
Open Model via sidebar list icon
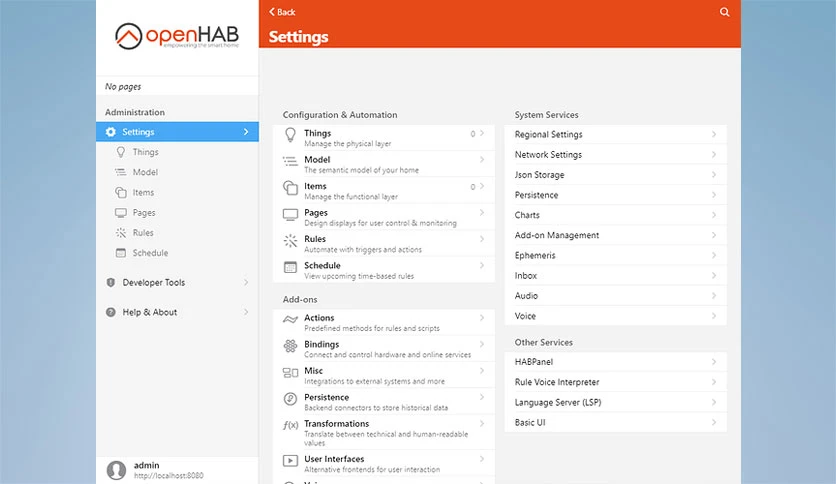(x=120, y=172)
